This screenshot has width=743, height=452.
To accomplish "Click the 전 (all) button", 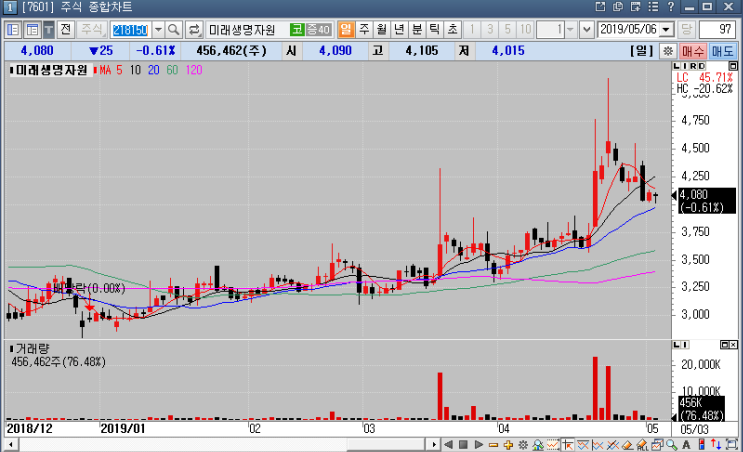I will [x=65, y=30].
